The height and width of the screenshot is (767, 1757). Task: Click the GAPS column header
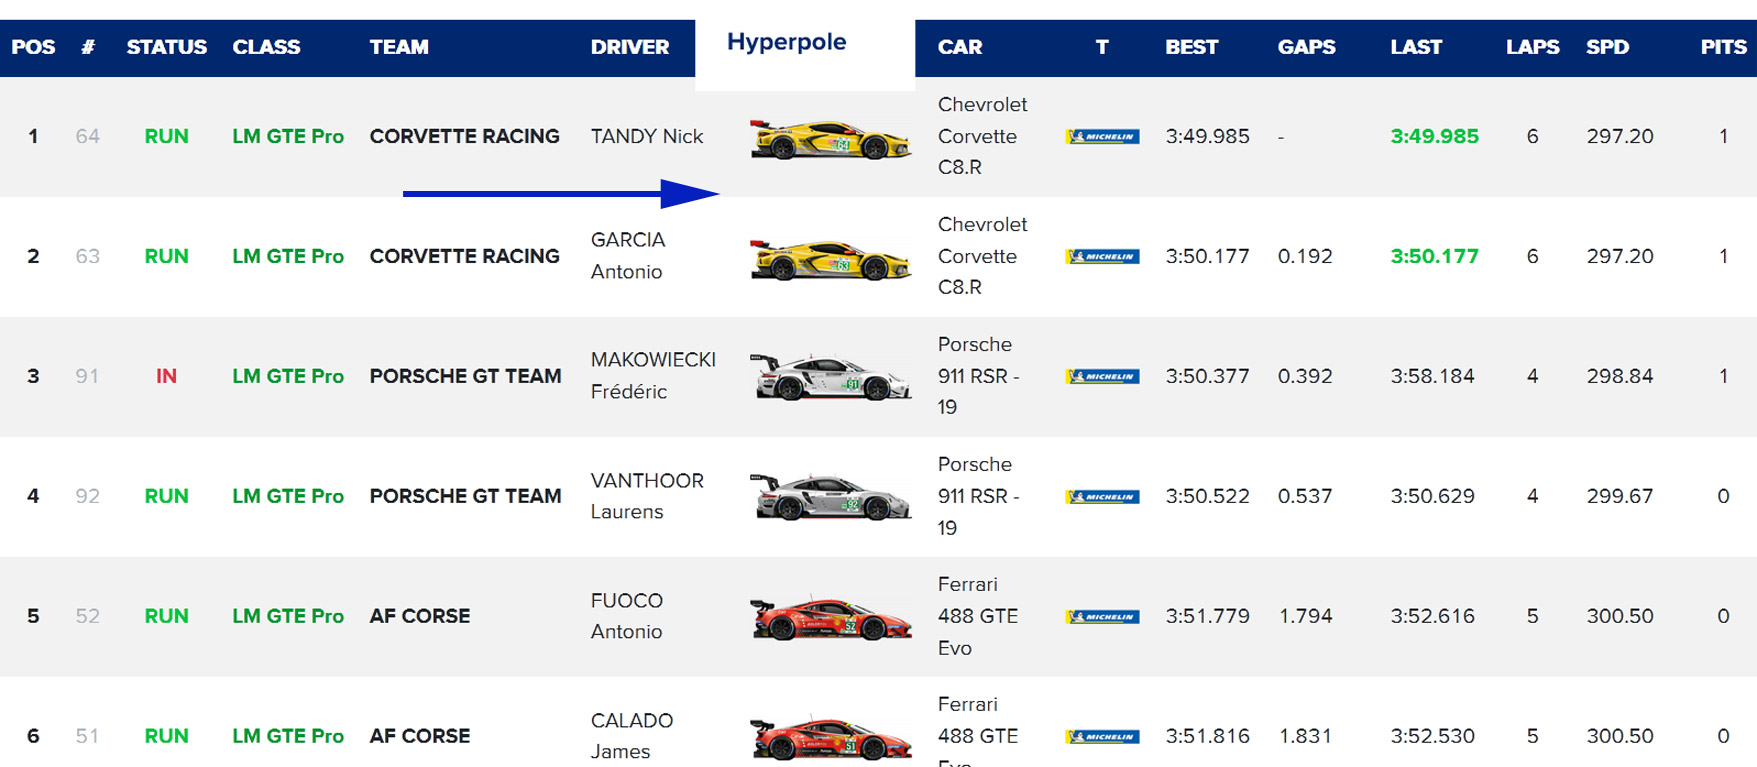coord(1306,47)
